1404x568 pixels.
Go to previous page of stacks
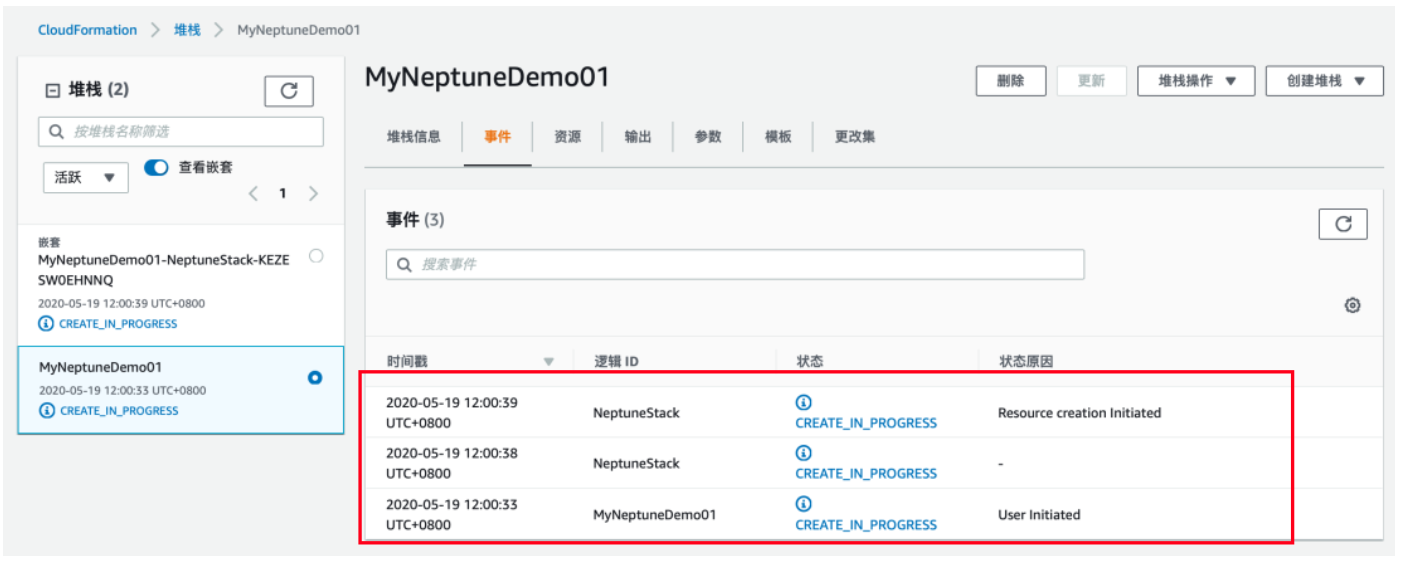[253, 193]
